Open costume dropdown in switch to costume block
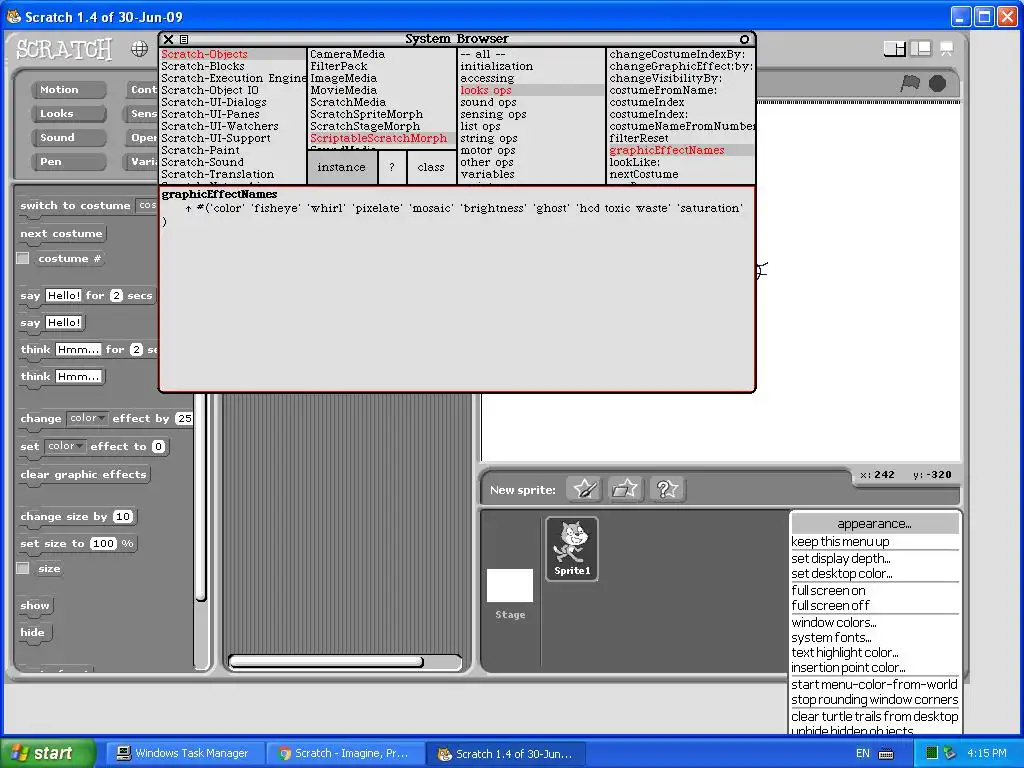 pyautogui.click(x=146, y=205)
